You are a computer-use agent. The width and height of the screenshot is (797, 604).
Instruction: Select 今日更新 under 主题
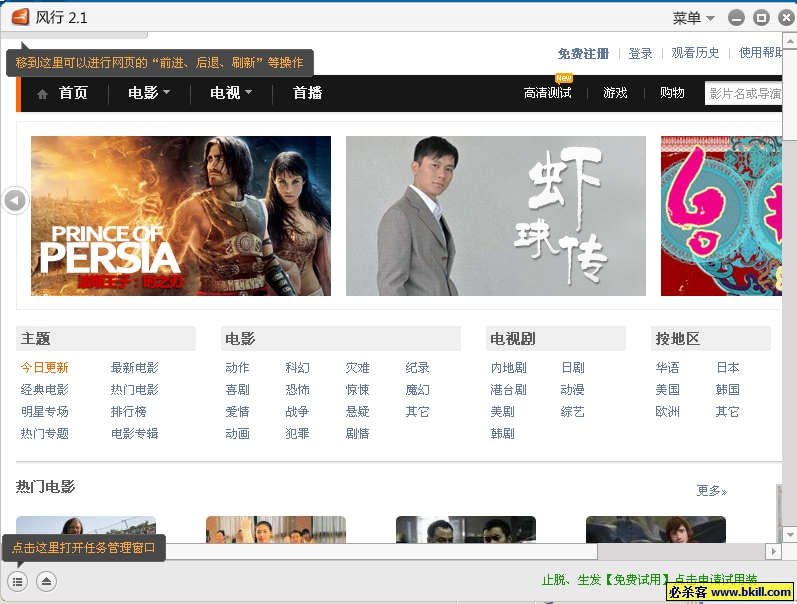[45, 368]
